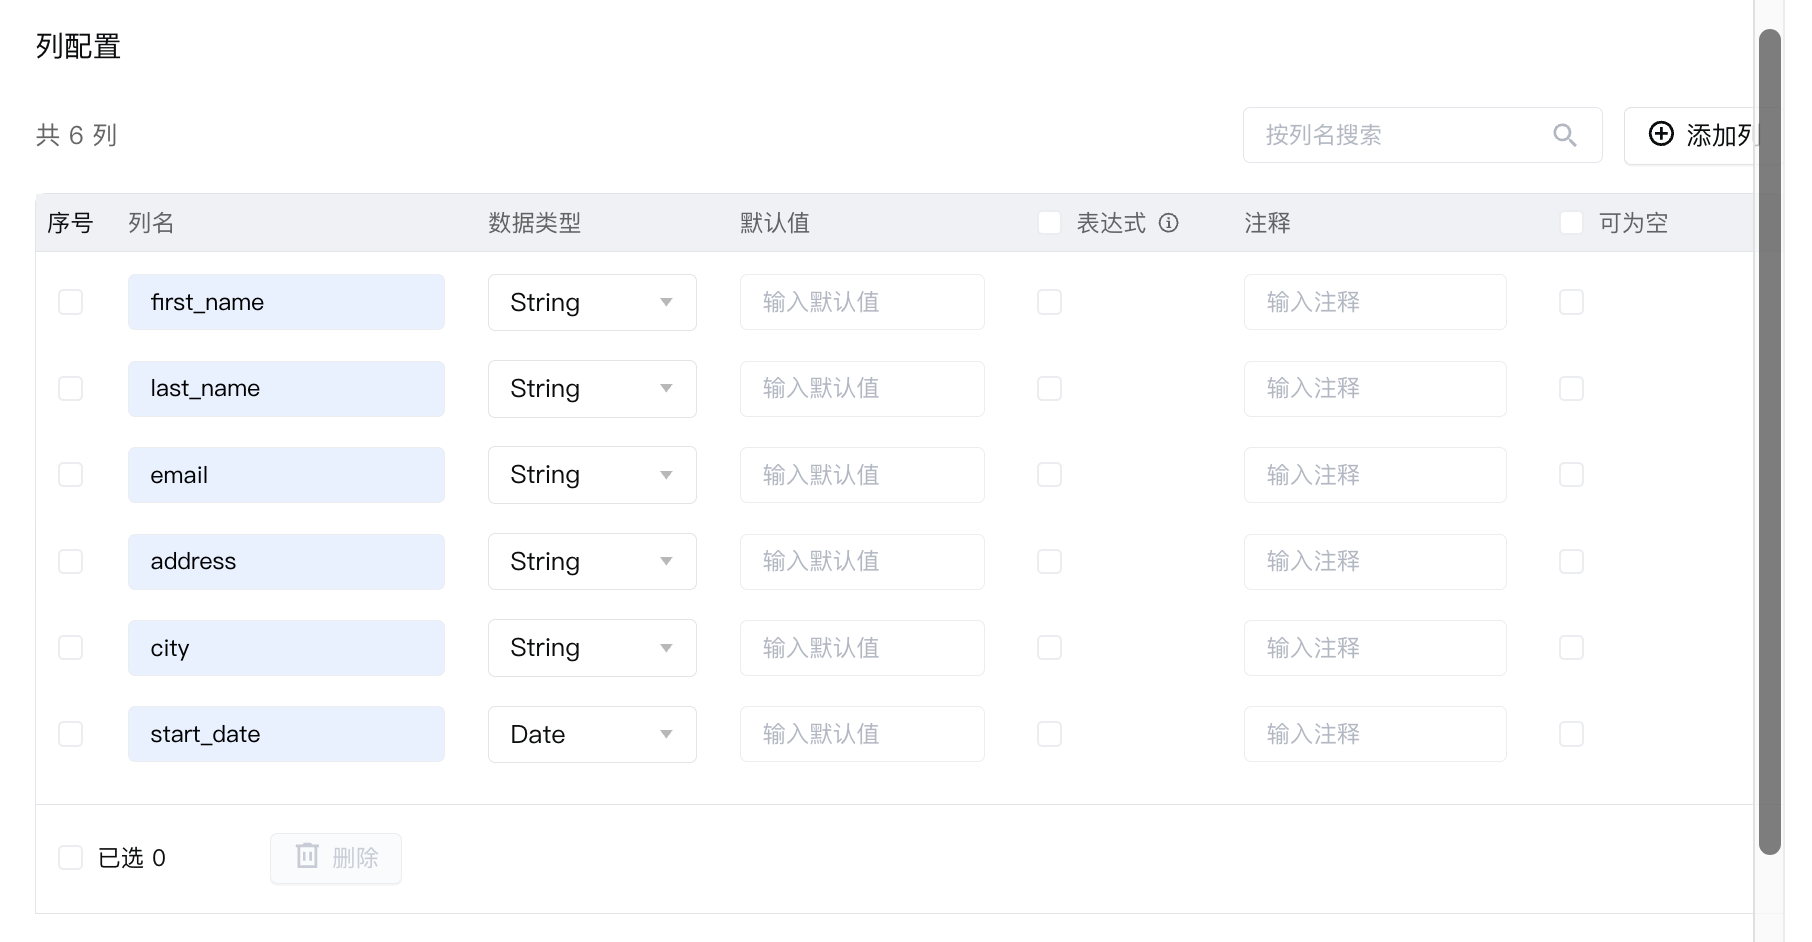Toggle nullable checkbox for city row

(1571, 648)
